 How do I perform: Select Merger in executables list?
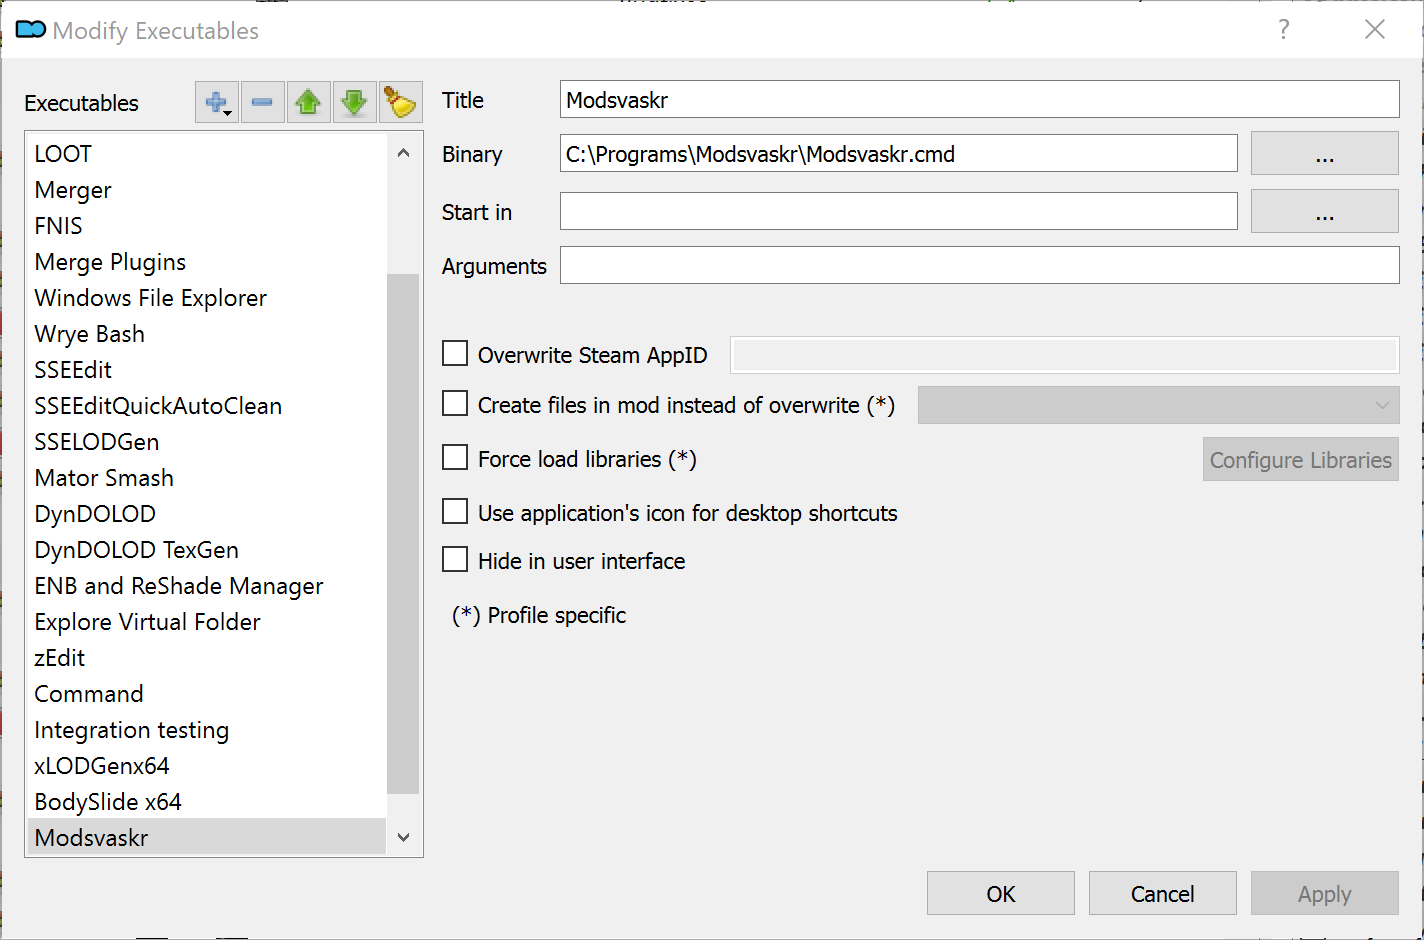pos(206,189)
